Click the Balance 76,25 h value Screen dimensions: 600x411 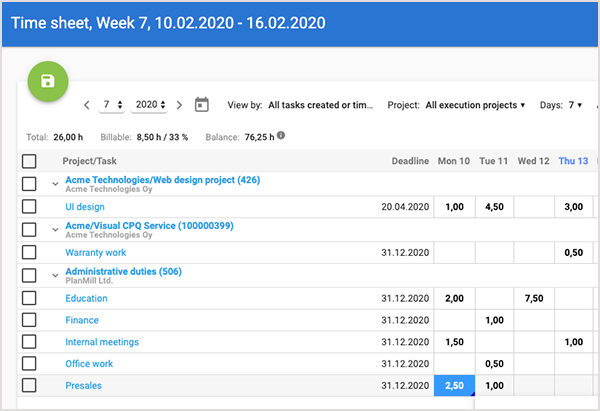(x=259, y=137)
